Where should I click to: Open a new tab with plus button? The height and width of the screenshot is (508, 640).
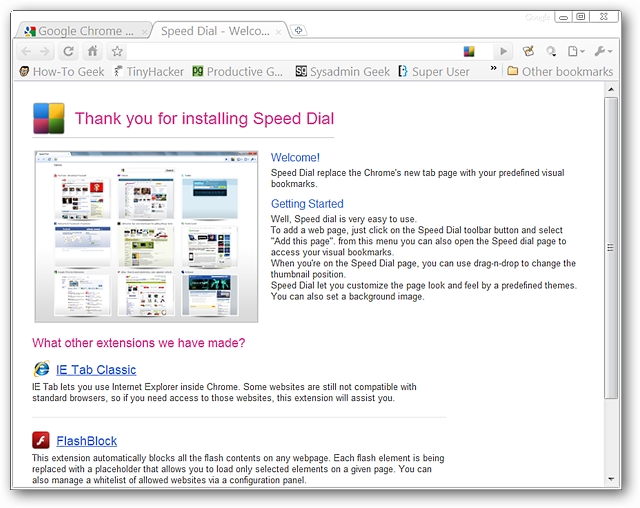point(298,31)
